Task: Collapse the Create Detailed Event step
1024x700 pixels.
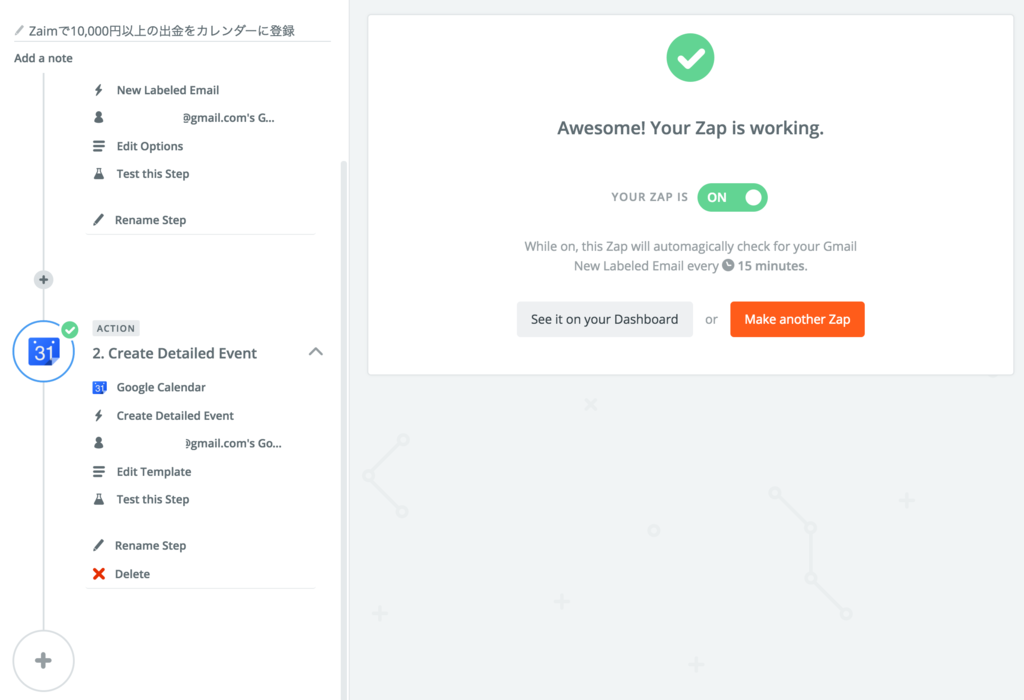Action: tap(316, 352)
